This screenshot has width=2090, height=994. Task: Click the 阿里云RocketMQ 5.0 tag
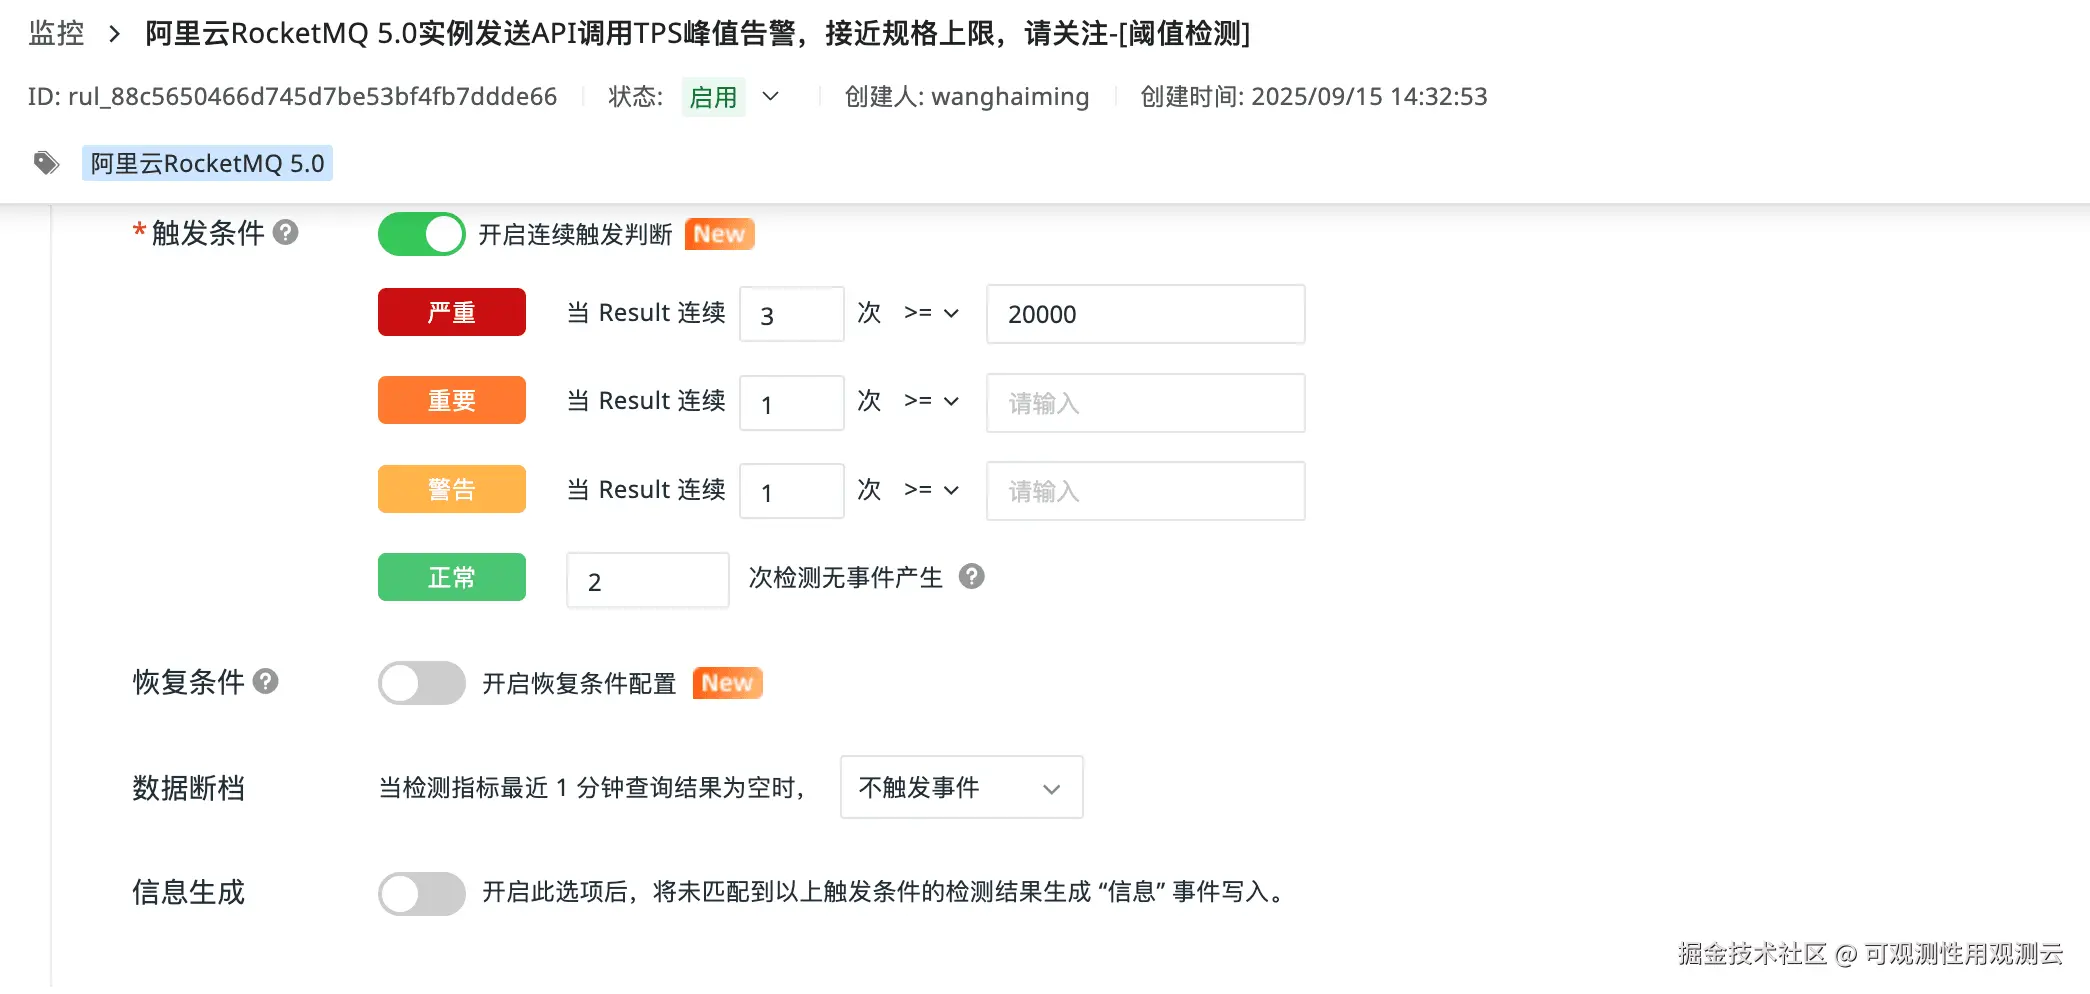(207, 163)
